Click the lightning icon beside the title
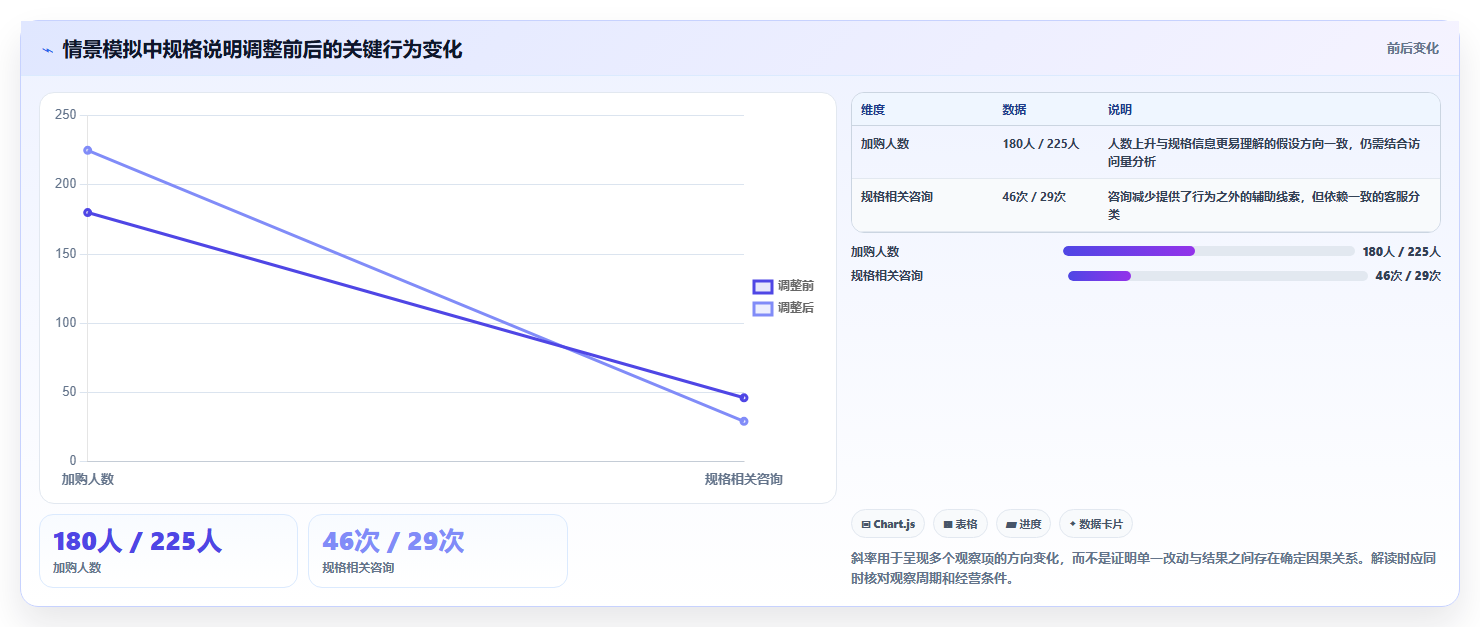Viewport: 1480px width, 627px height. click(x=47, y=50)
